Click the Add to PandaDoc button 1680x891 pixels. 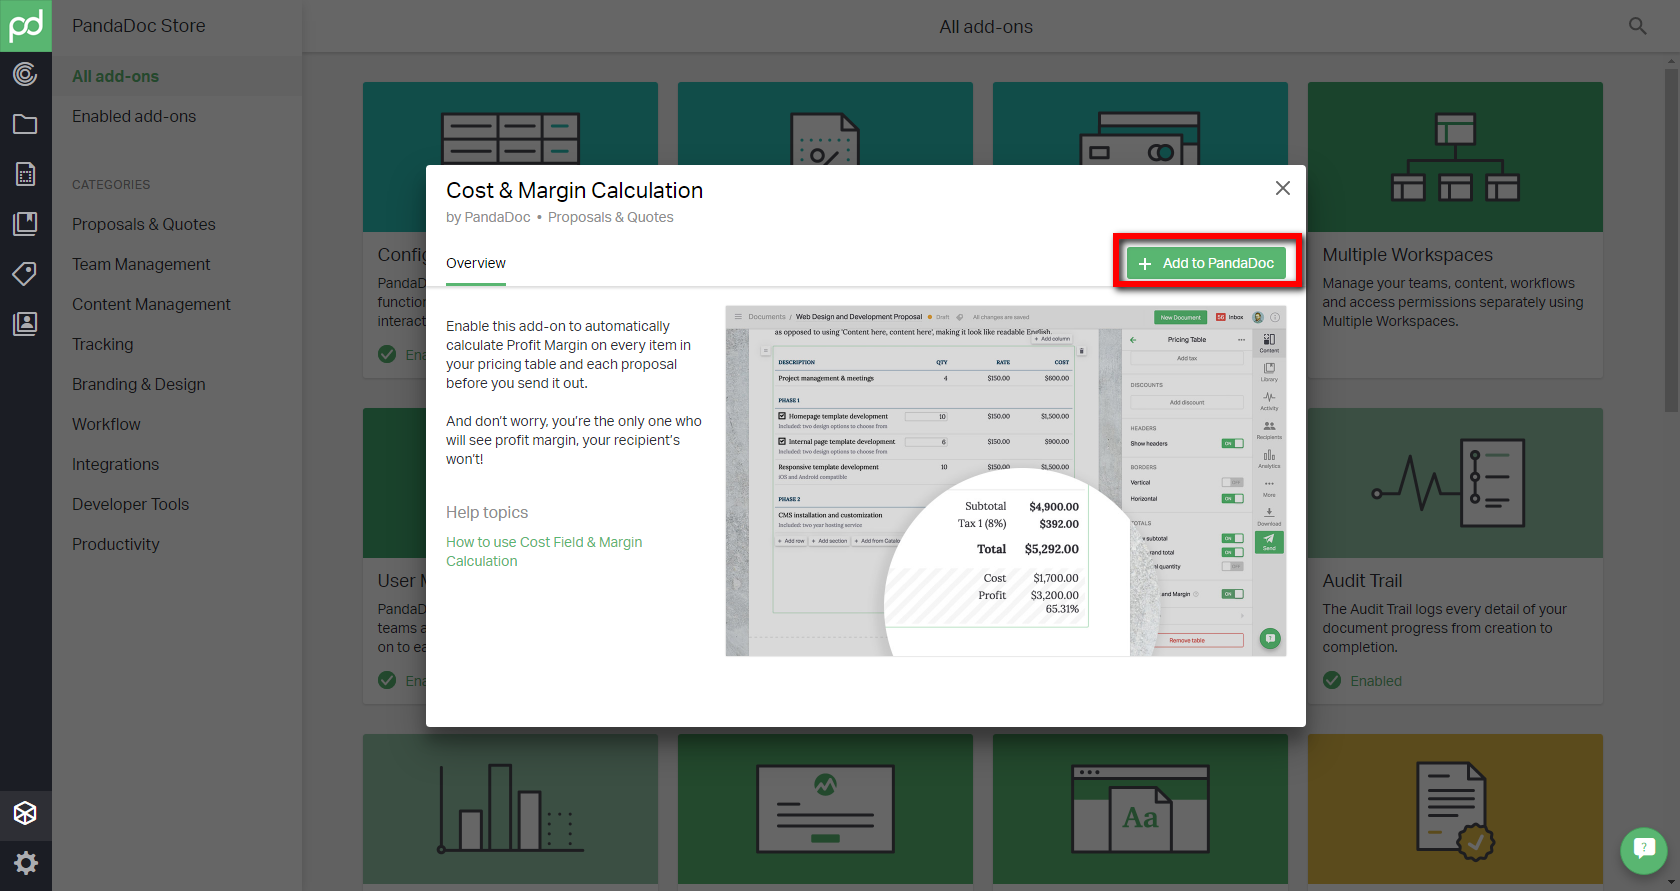[1206, 263]
